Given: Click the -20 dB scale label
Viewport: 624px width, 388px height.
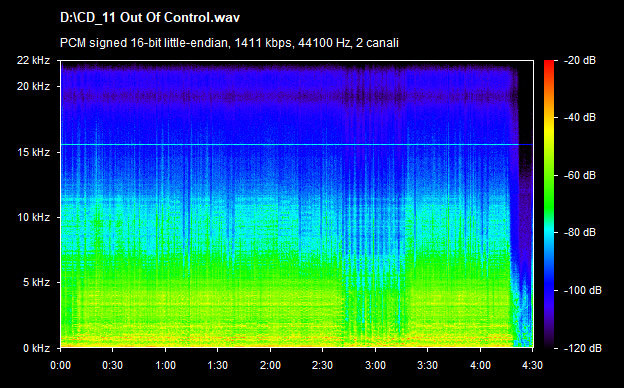Looking at the screenshot, I should point(580,60).
